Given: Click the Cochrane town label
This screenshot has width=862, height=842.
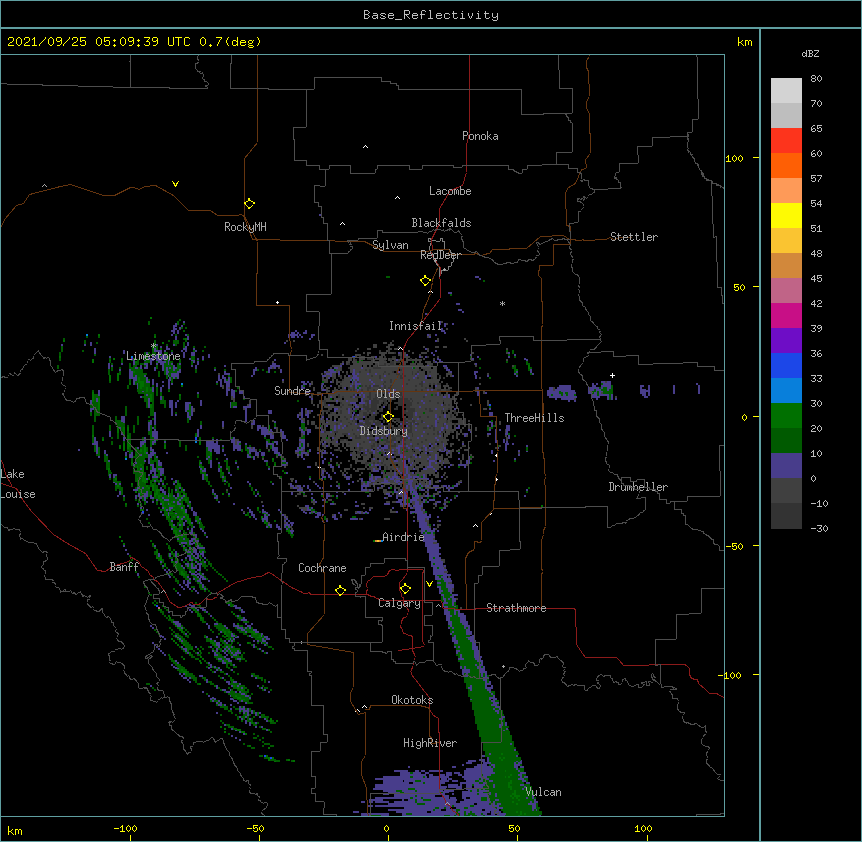Looking at the screenshot, I should tap(322, 568).
